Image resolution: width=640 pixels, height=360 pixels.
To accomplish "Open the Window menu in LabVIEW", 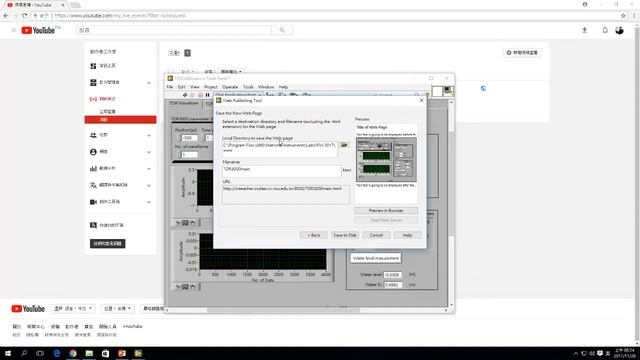I will (x=266, y=87).
